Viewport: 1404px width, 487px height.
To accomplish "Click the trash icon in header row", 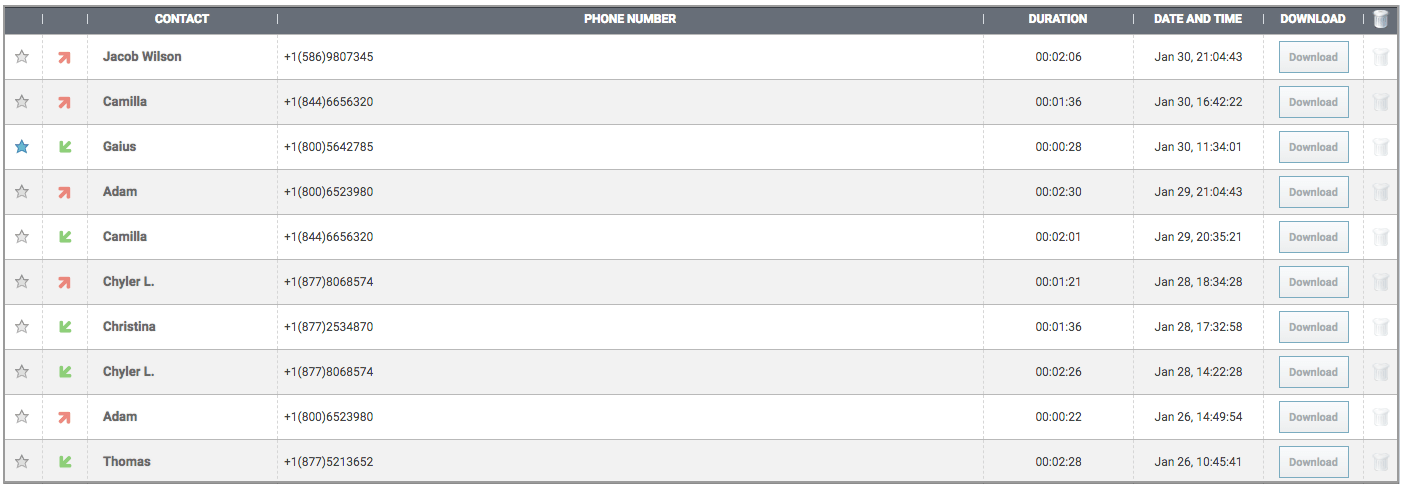I will pyautogui.click(x=1381, y=19).
